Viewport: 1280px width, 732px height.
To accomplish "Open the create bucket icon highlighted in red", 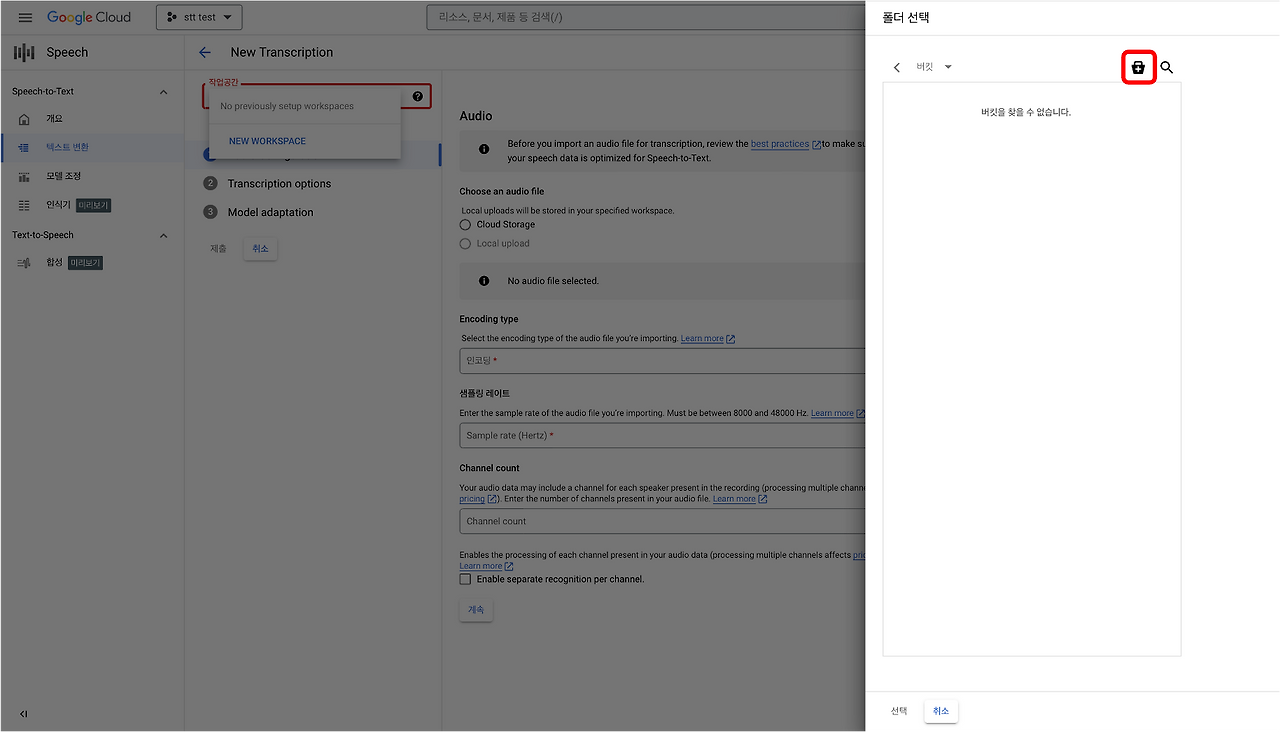I will [1138, 67].
